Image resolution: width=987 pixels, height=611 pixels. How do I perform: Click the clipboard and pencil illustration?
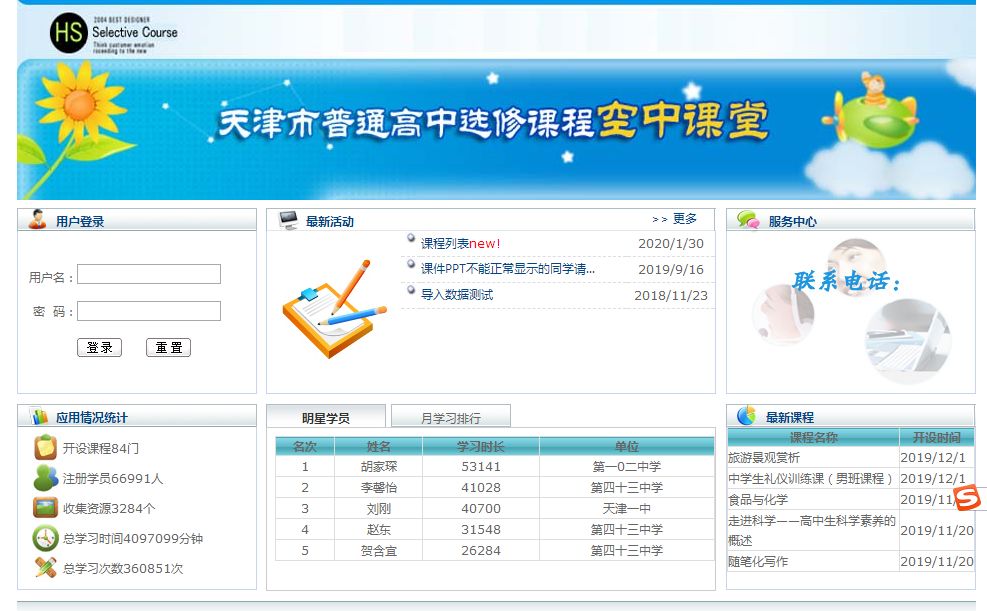click(334, 309)
